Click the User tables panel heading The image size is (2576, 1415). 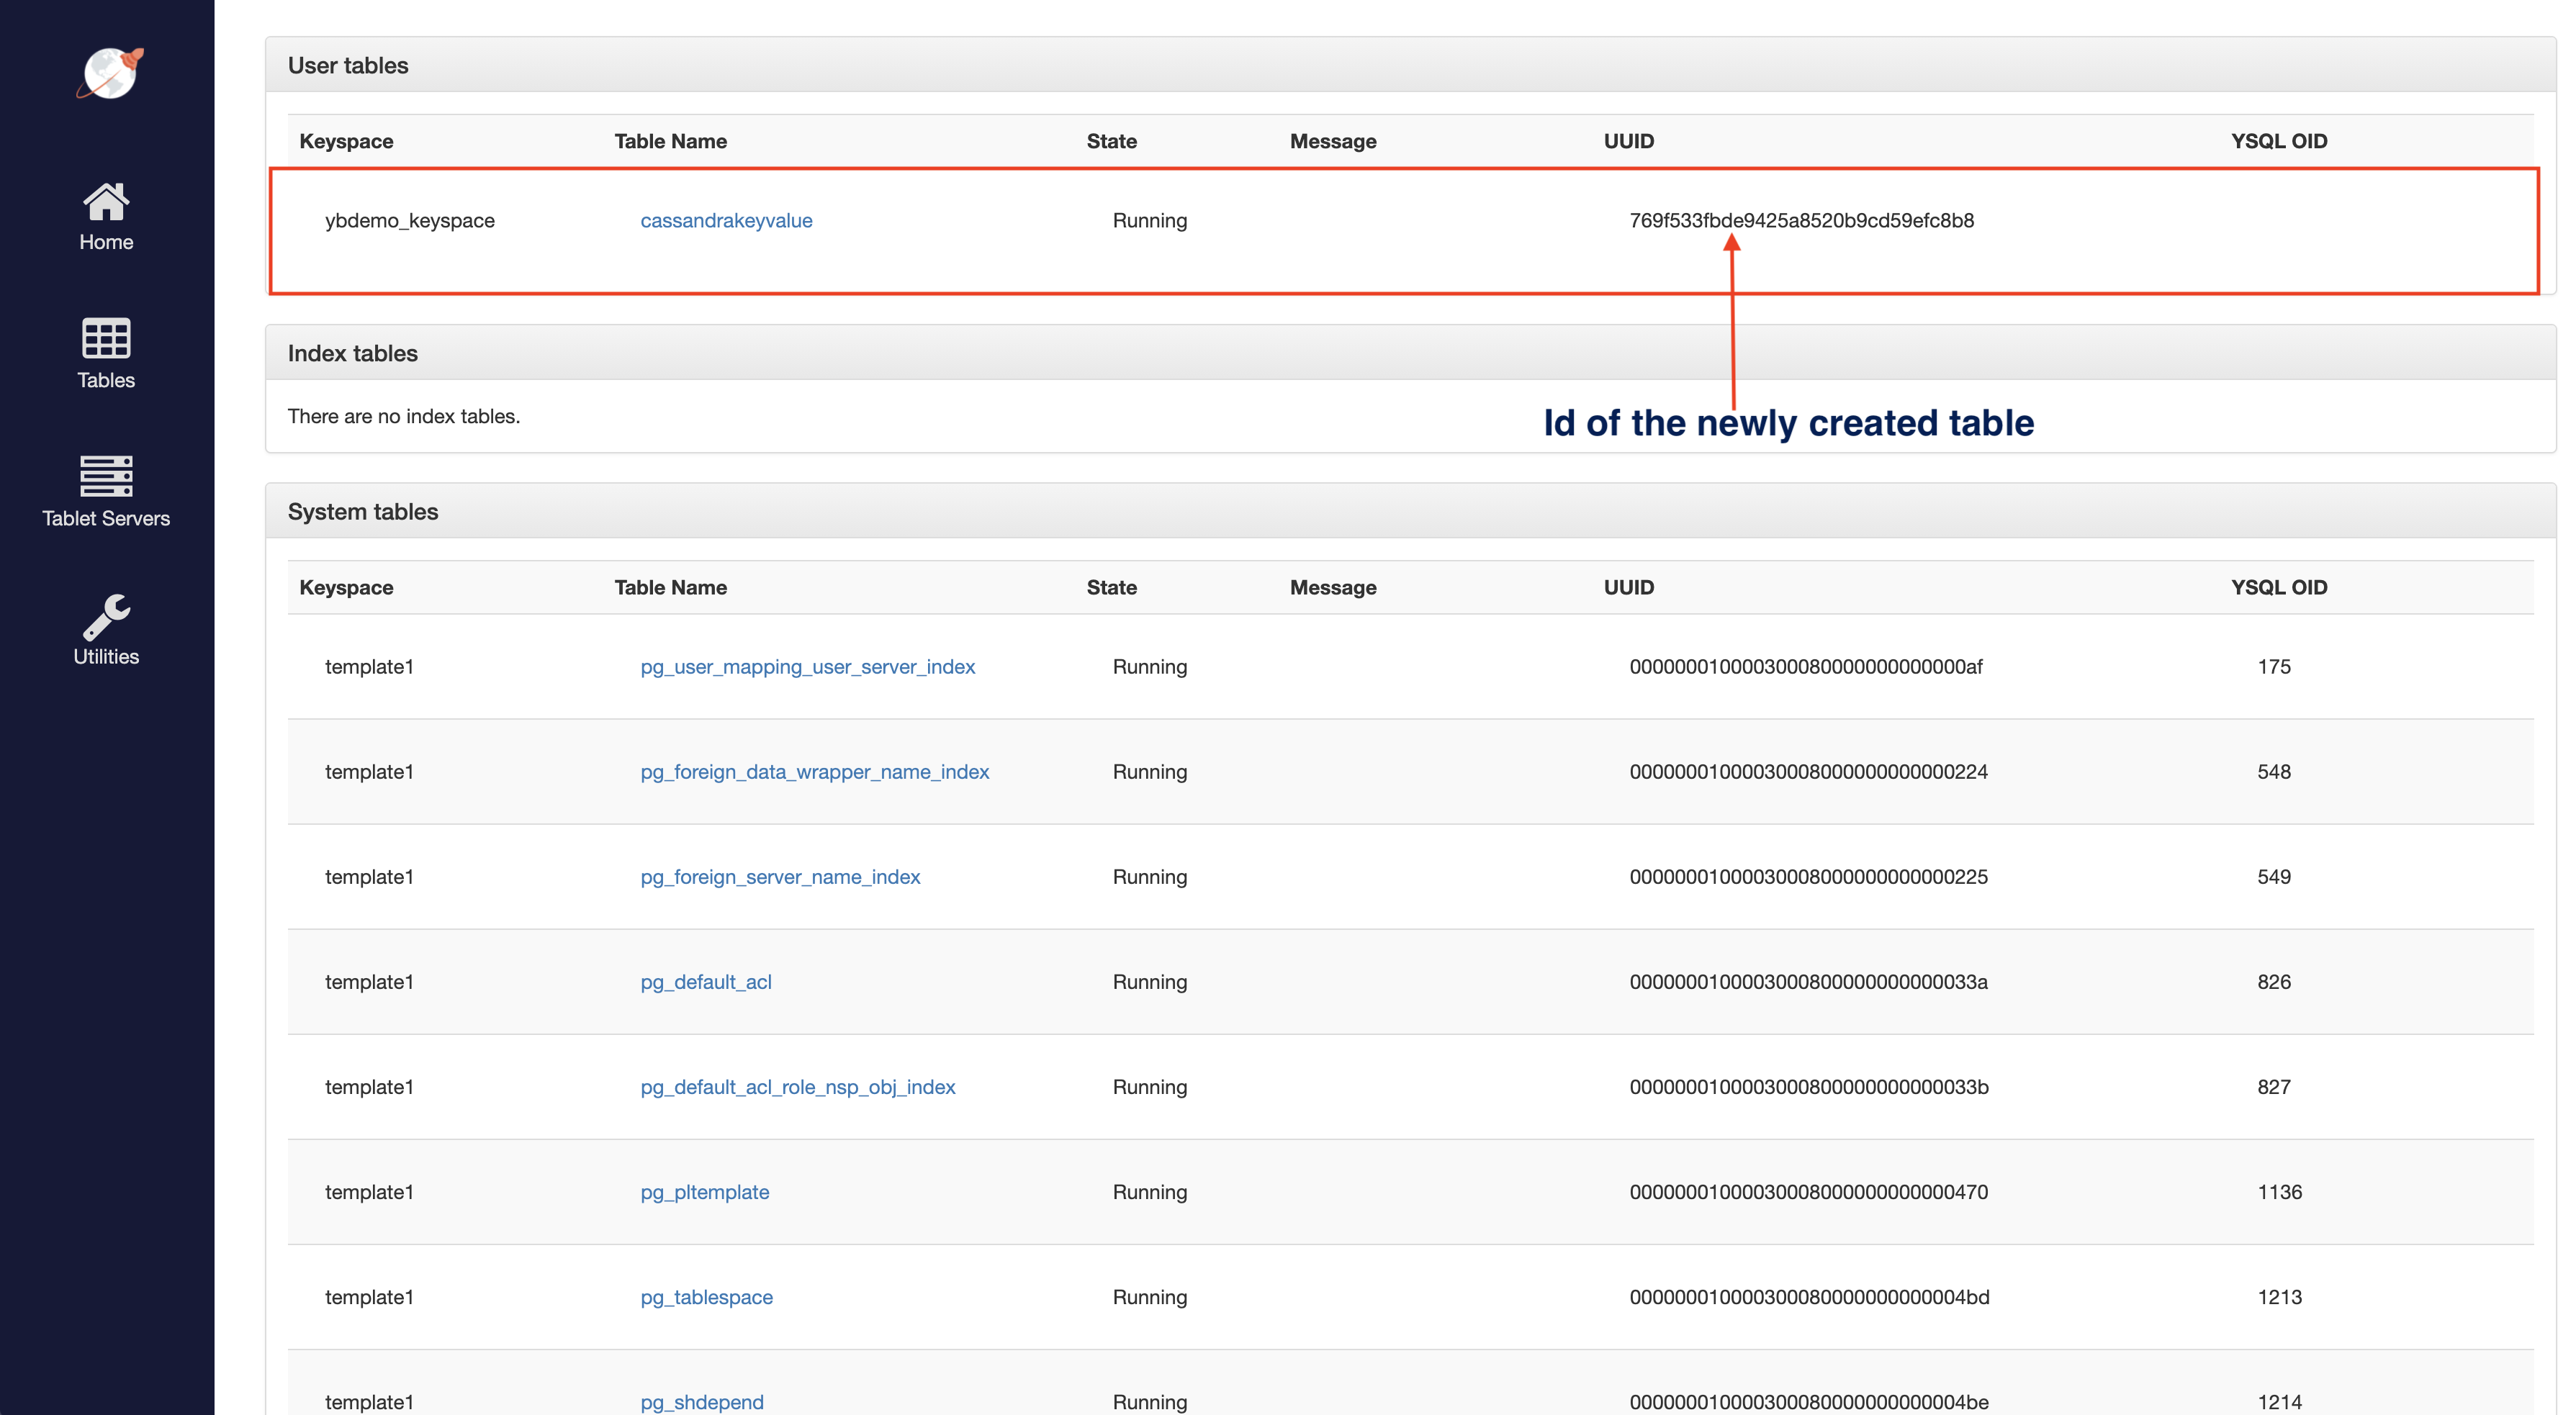pyautogui.click(x=348, y=66)
